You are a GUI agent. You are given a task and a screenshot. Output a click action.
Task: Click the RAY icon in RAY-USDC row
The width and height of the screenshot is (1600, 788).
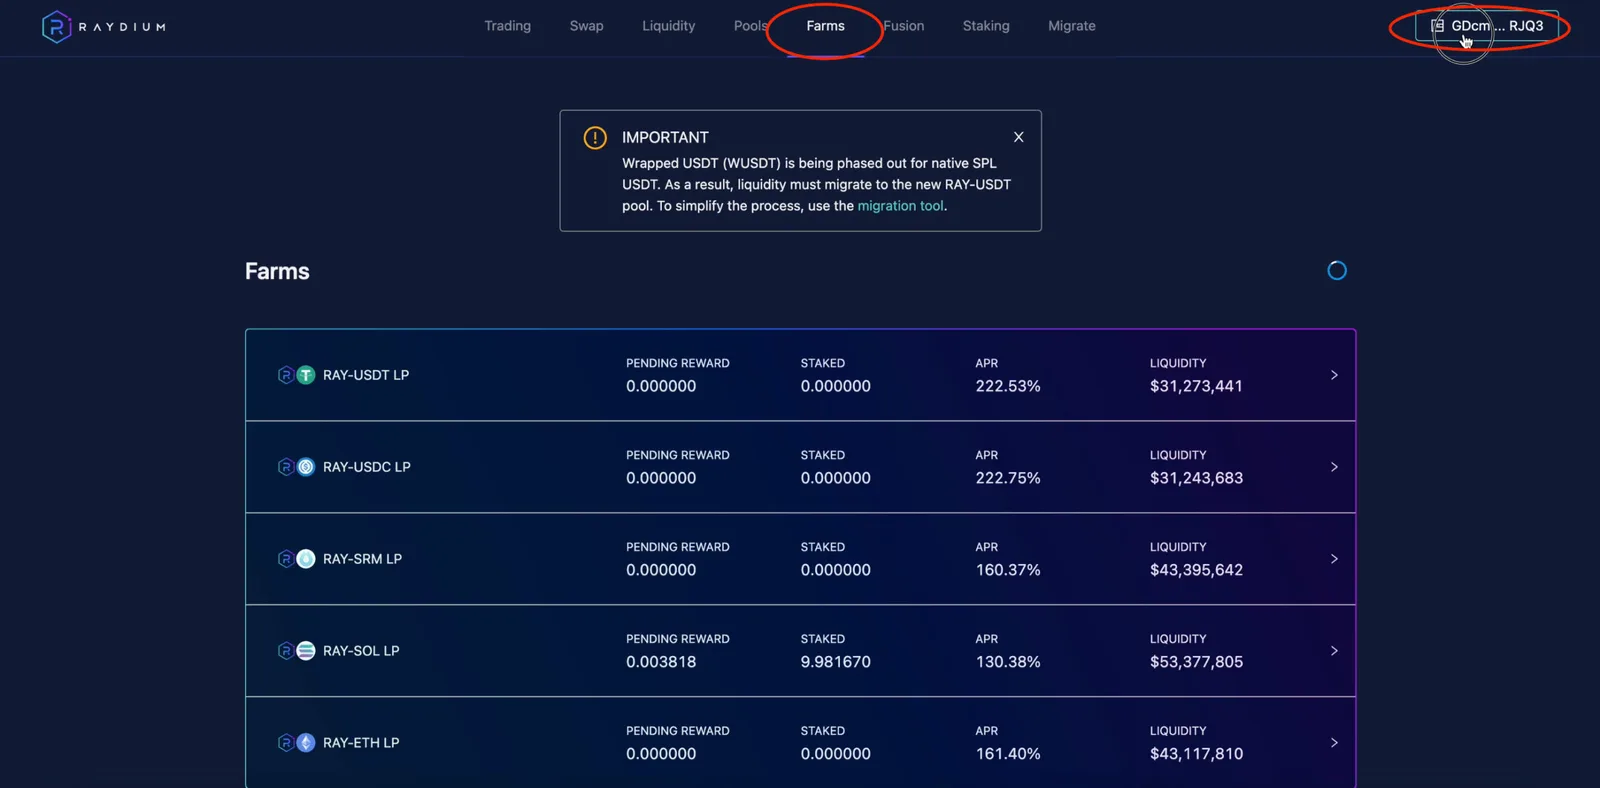point(286,467)
